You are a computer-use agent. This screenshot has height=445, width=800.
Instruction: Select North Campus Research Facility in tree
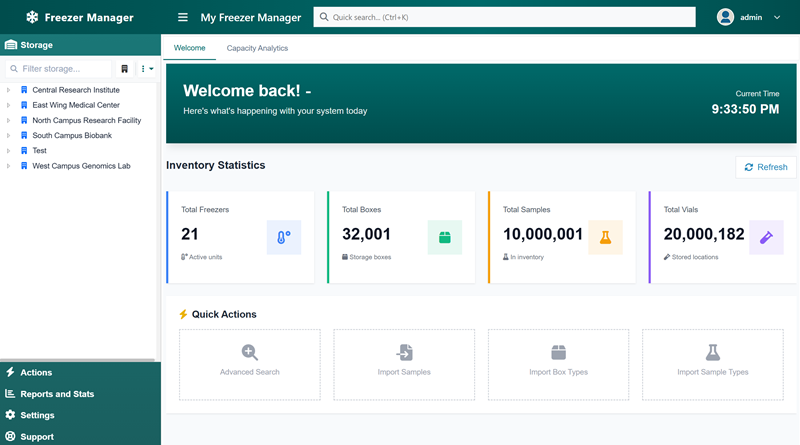87,120
